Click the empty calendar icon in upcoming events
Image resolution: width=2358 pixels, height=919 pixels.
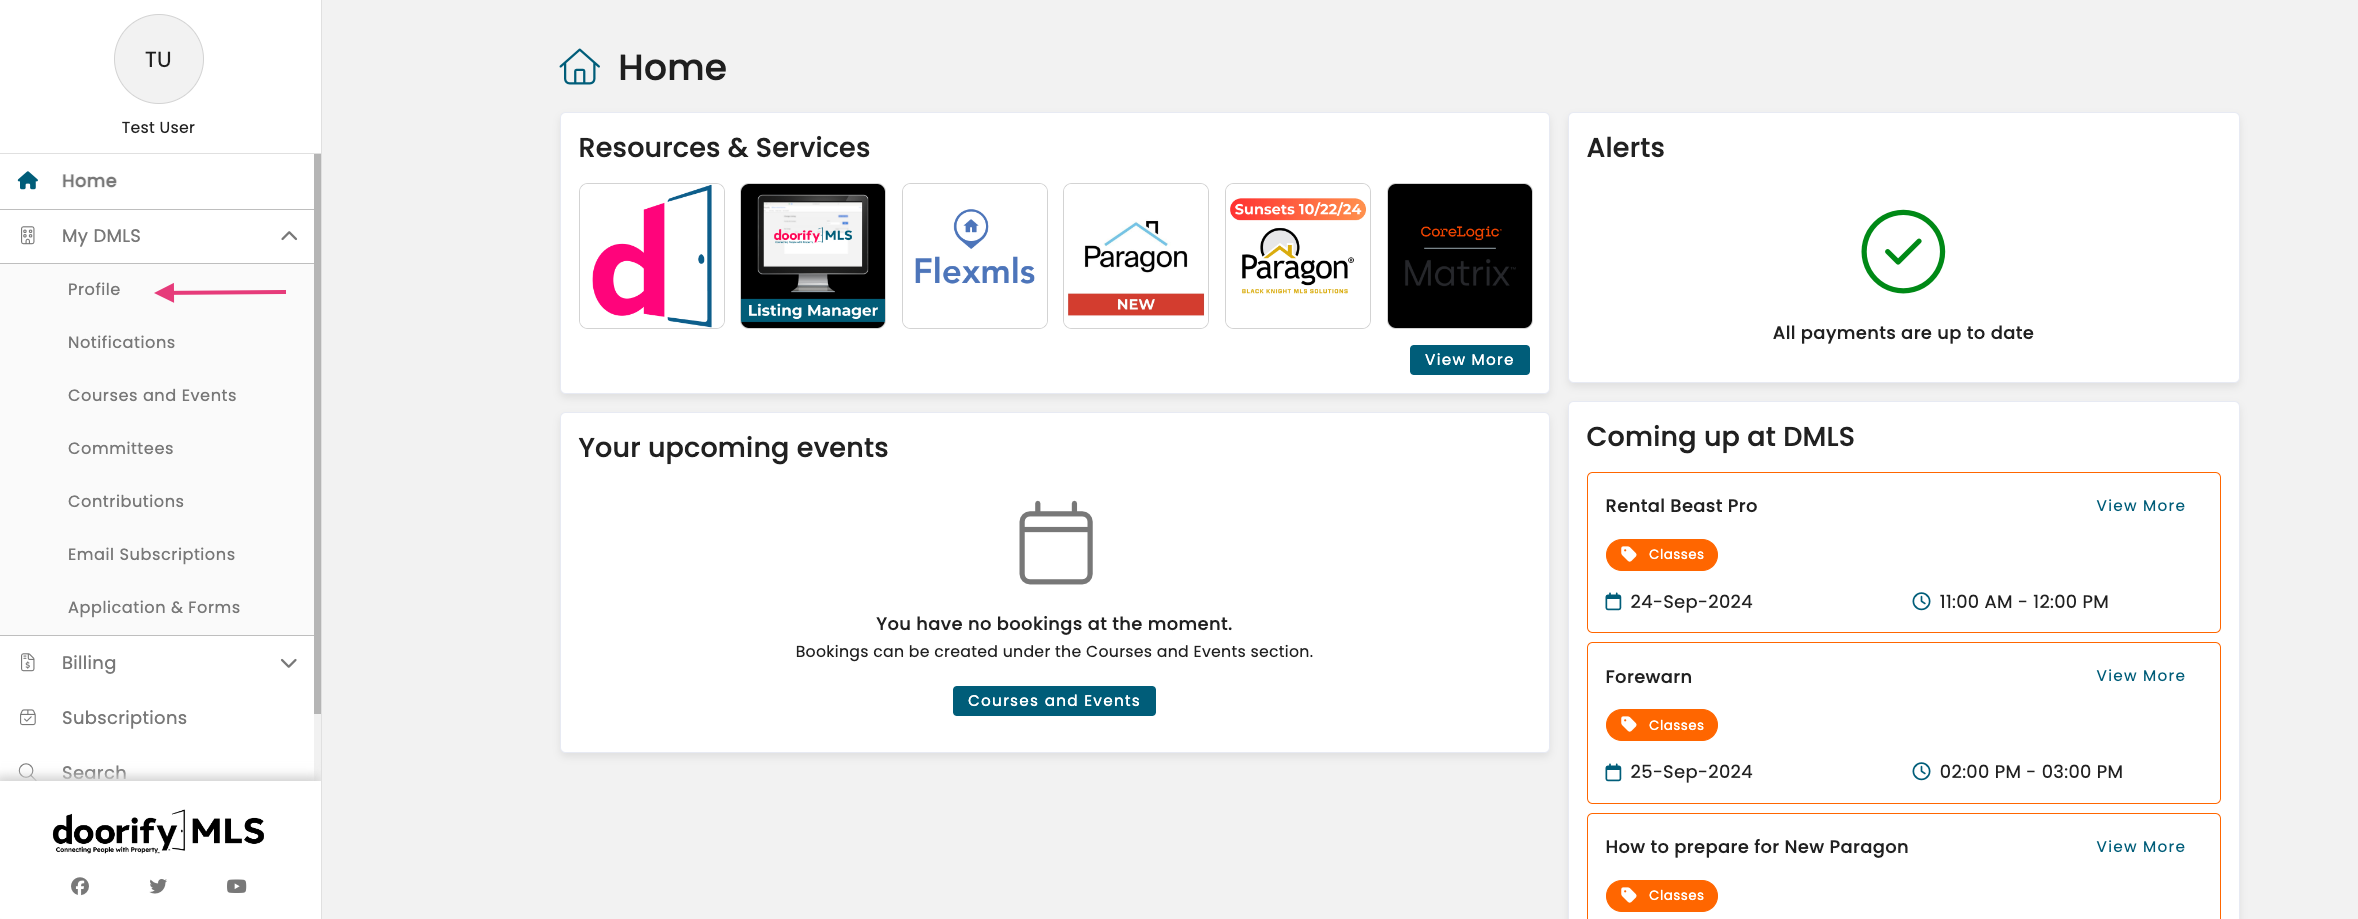(x=1056, y=543)
